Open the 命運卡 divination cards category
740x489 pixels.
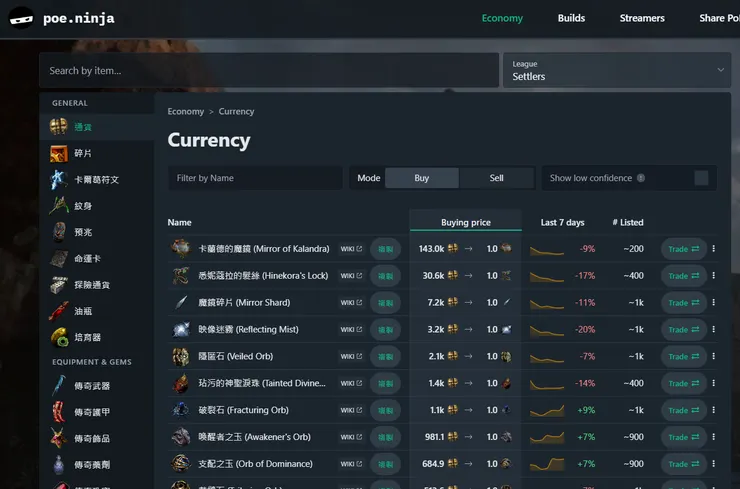pyautogui.click(x=97, y=259)
